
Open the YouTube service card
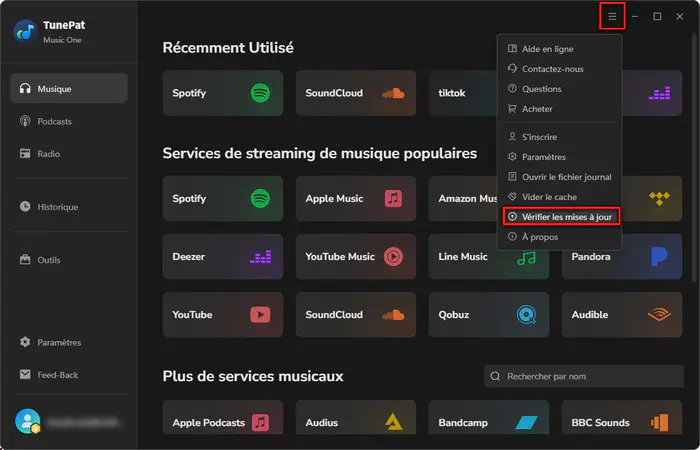223,315
